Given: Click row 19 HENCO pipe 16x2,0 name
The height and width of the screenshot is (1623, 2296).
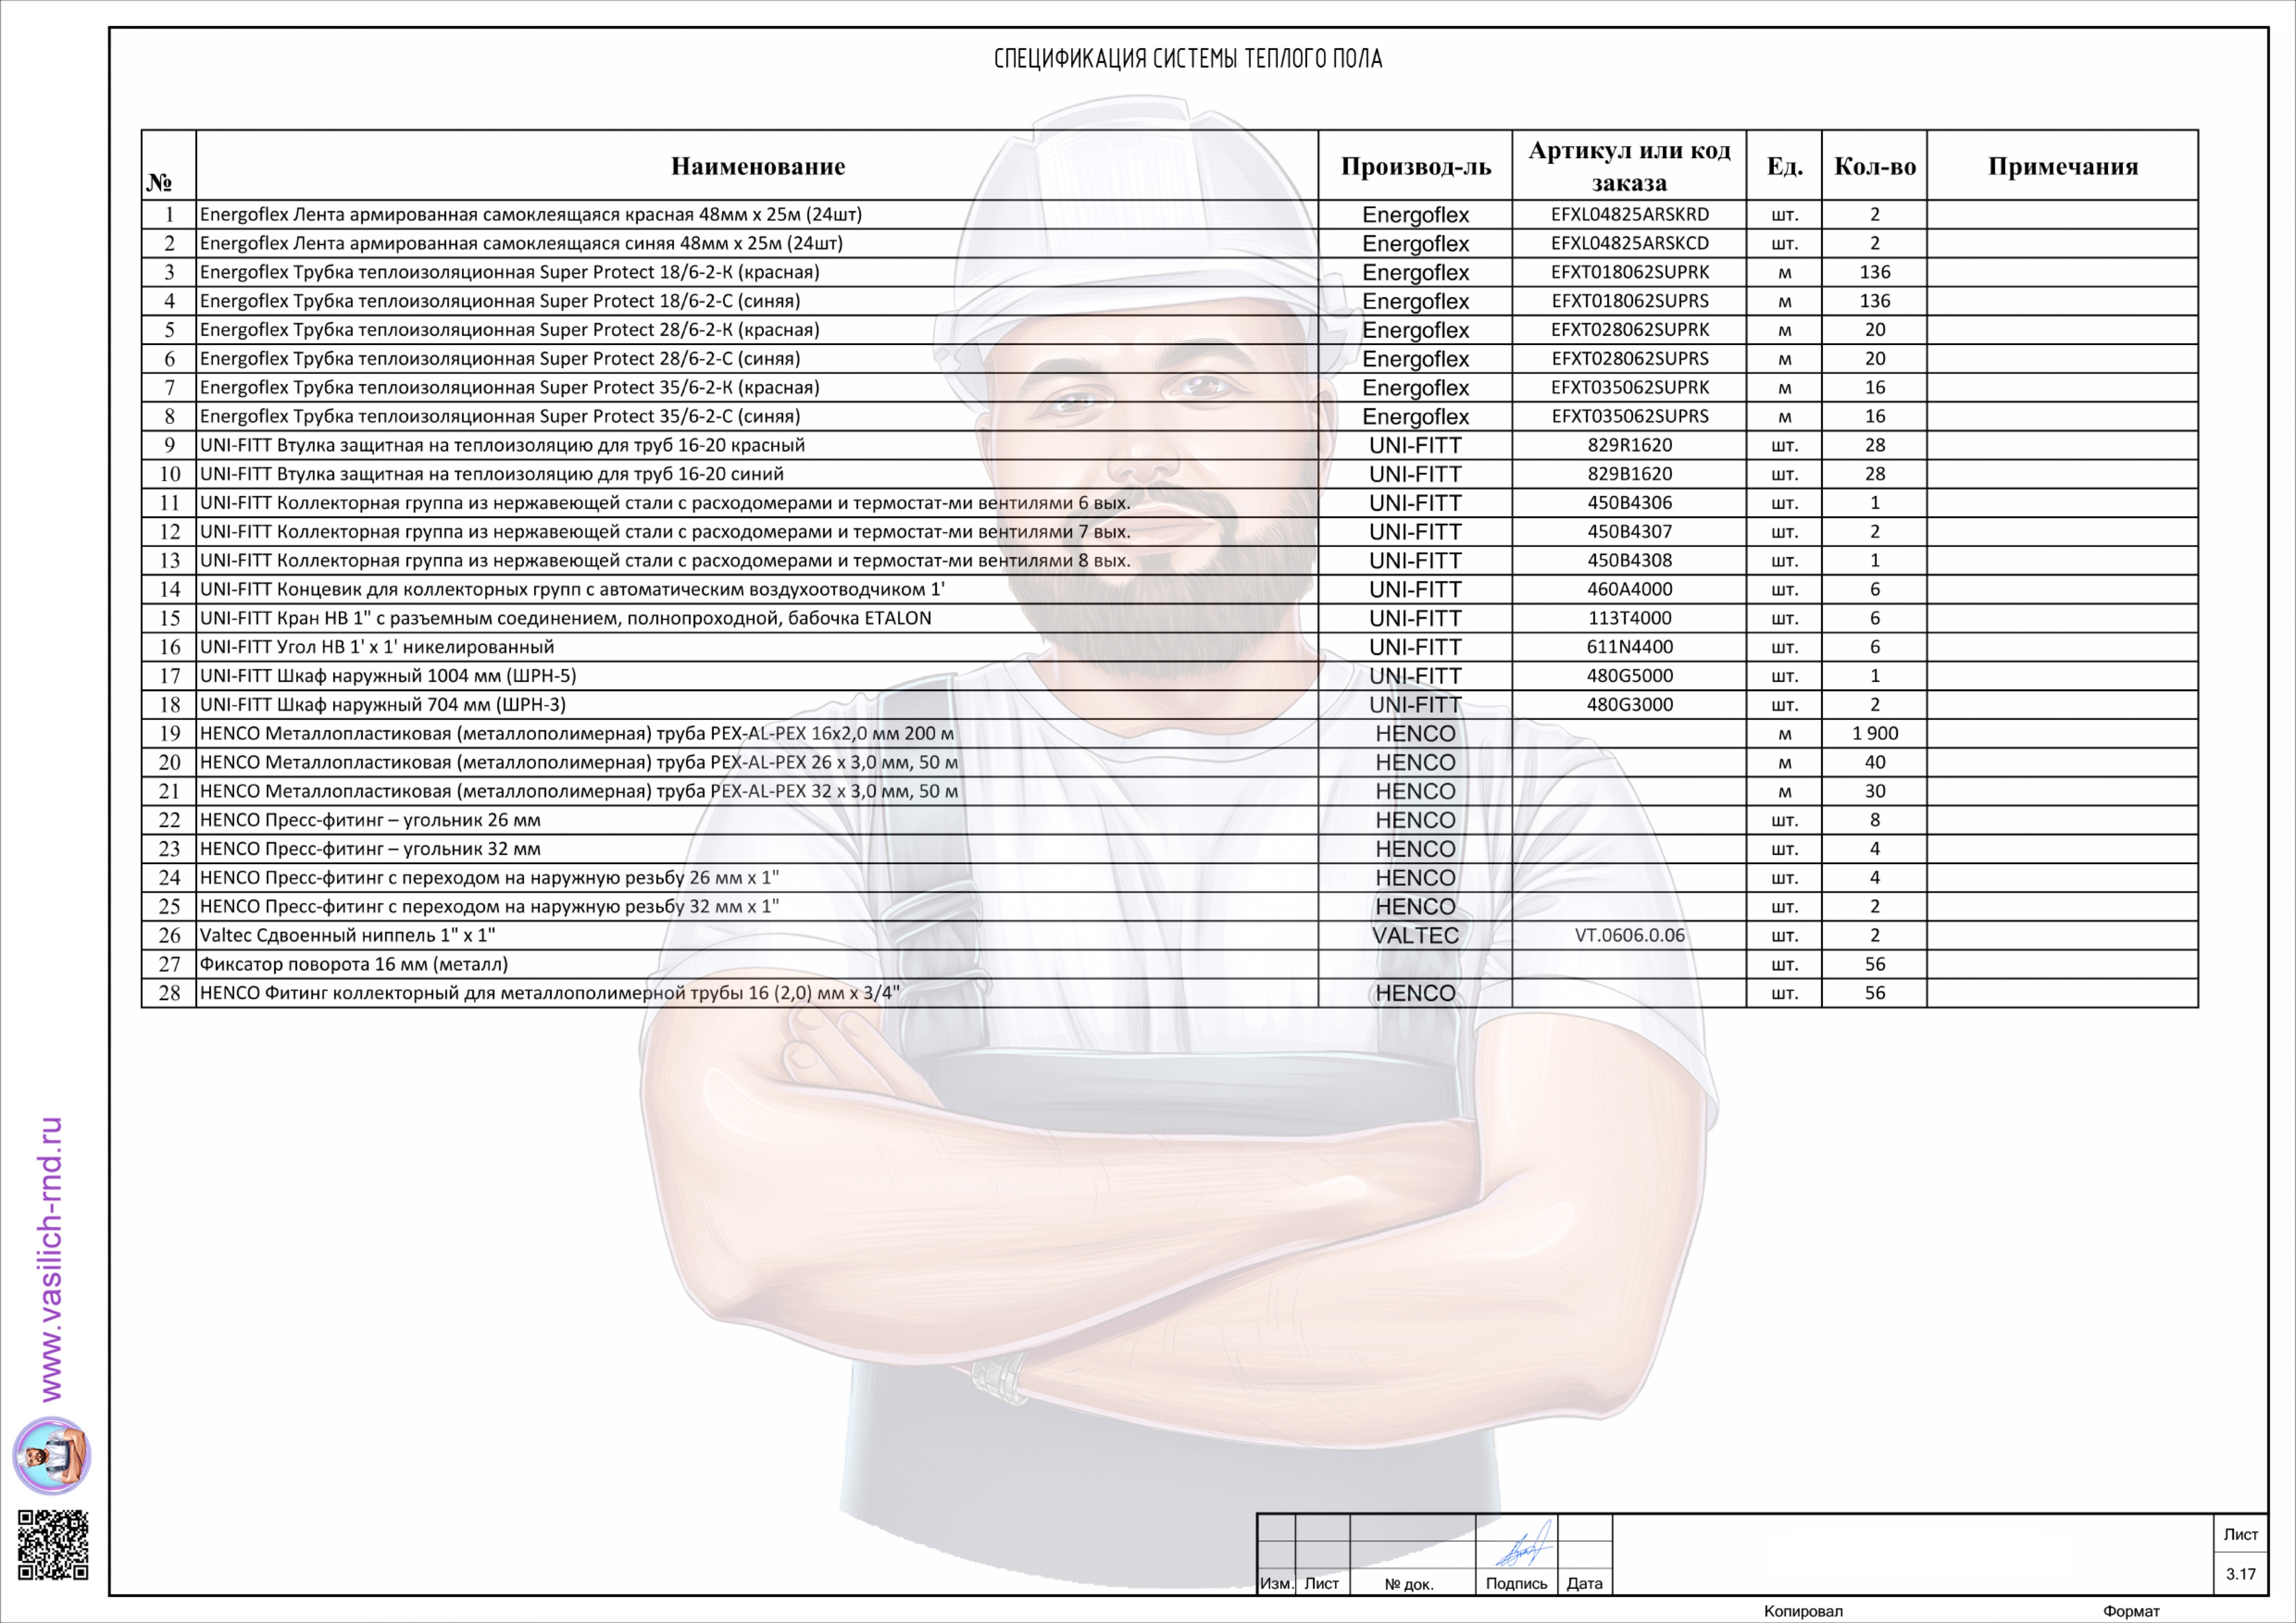Looking at the screenshot, I should tap(576, 733).
